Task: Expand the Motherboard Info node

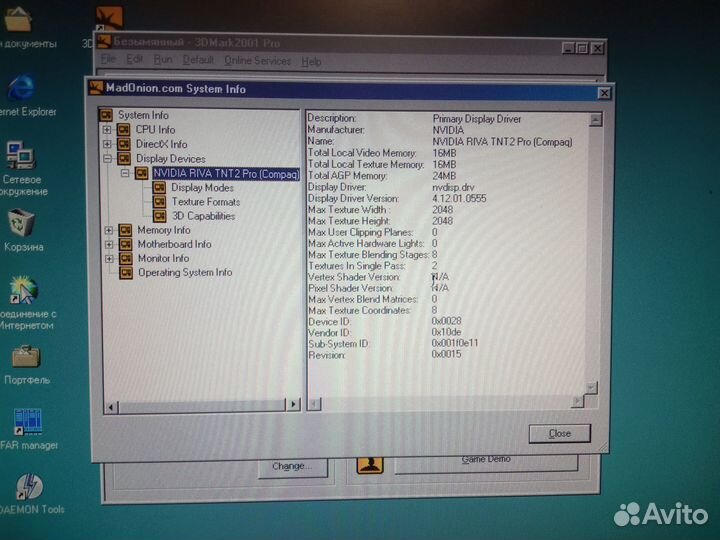Action: [109, 244]
